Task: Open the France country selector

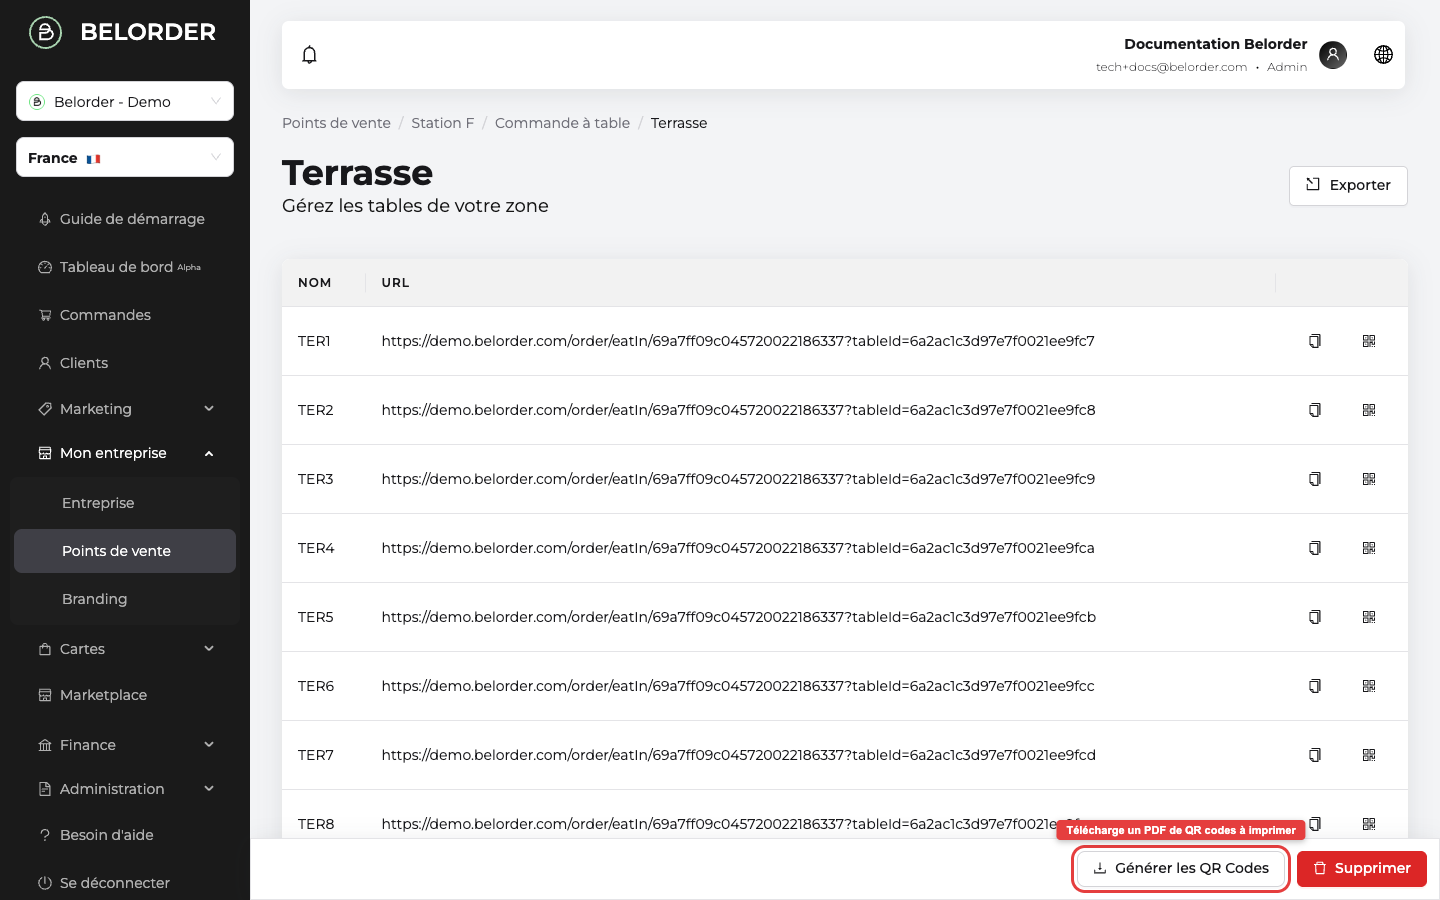Action: [125, 157]
